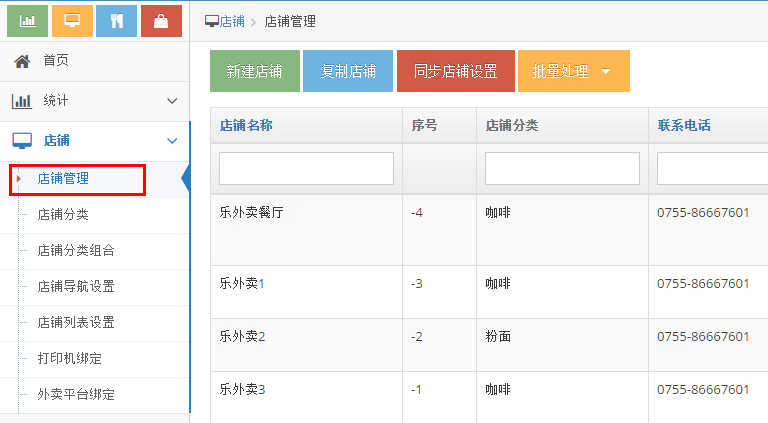Focus the 店铺分类 filter input
Viewport: 768px width, 423px height.
coord(562,168)
